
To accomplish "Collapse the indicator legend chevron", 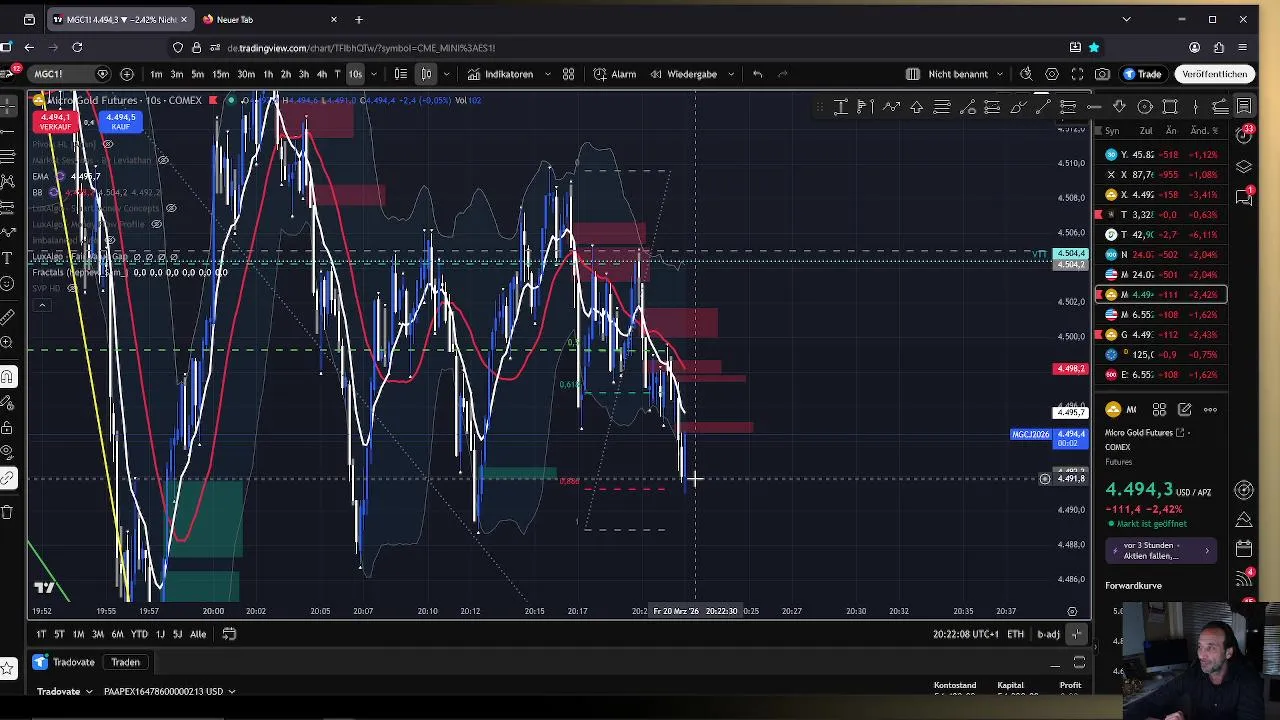I will 42,304.
